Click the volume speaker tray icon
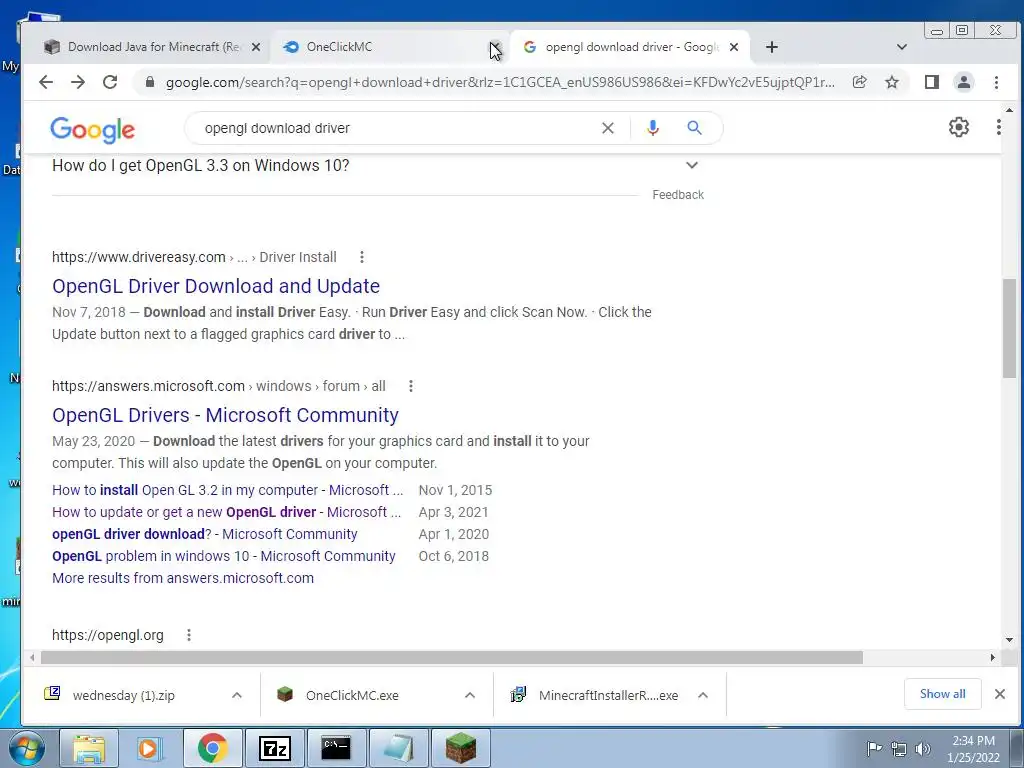The image size is (1024, 768). click(x=923, y=749)
